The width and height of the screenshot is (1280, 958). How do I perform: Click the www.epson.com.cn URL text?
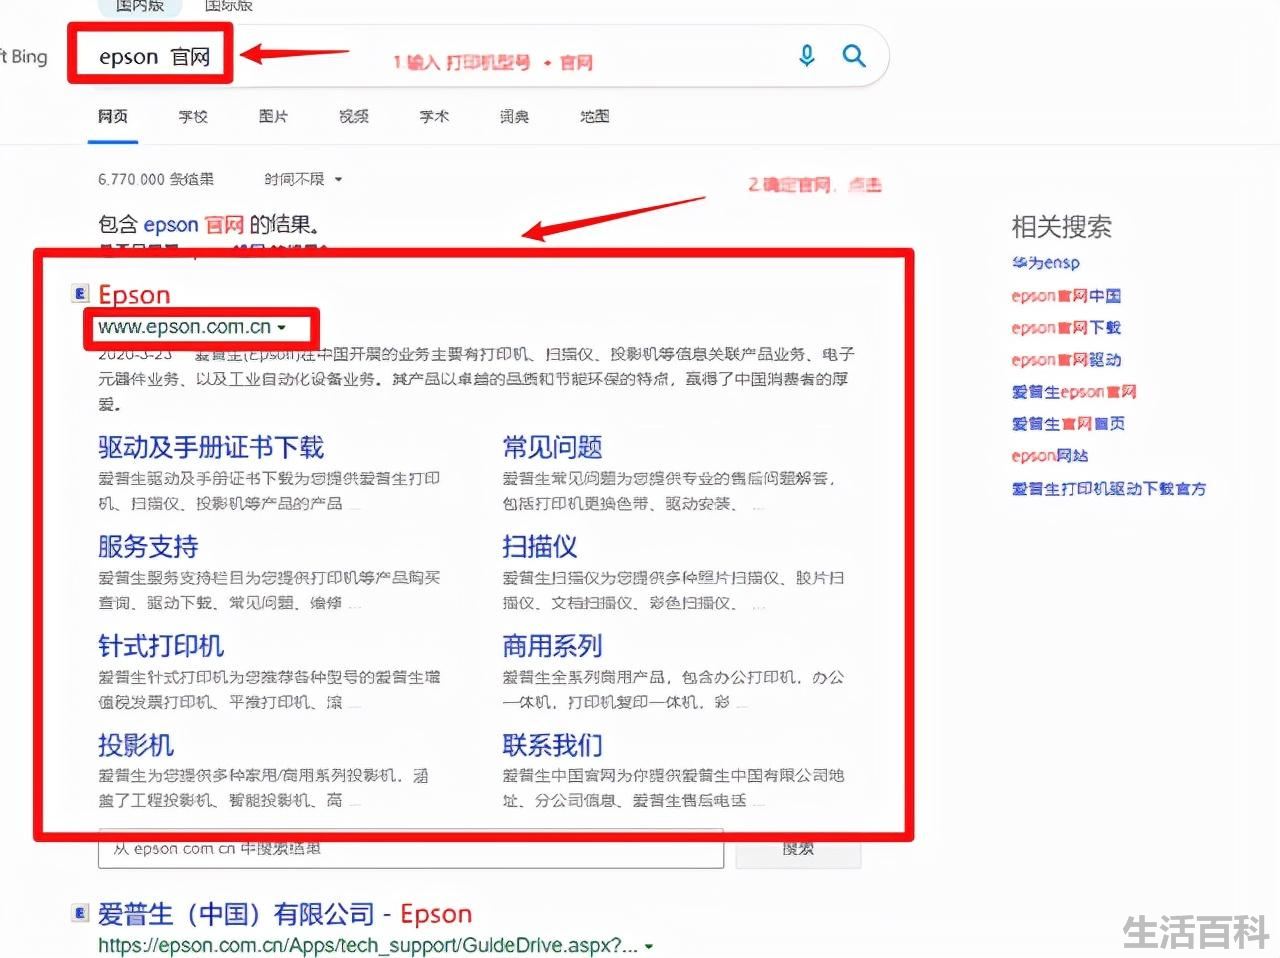pyautogui.click(x=185, y=327)
